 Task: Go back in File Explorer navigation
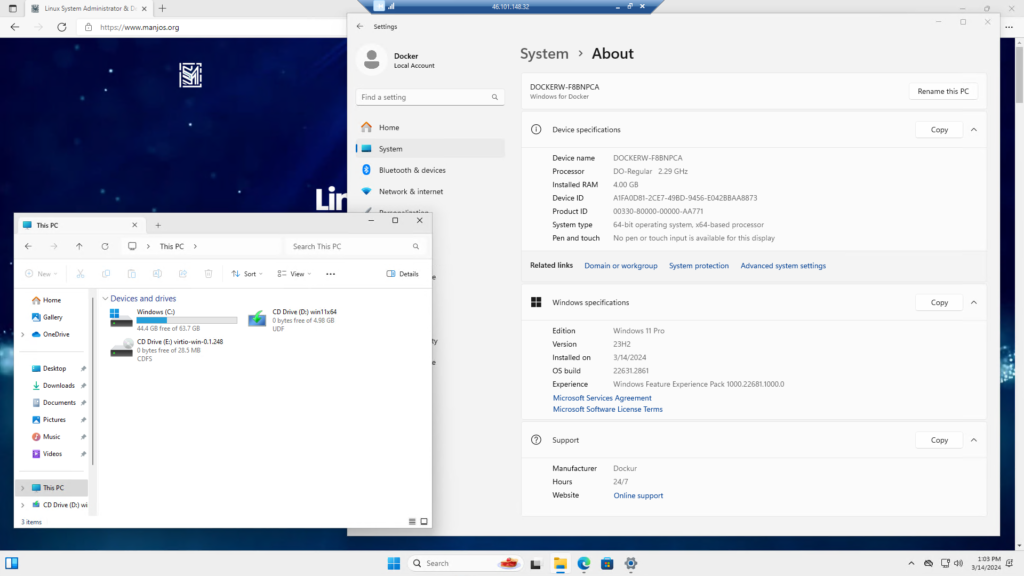(28, 246)
